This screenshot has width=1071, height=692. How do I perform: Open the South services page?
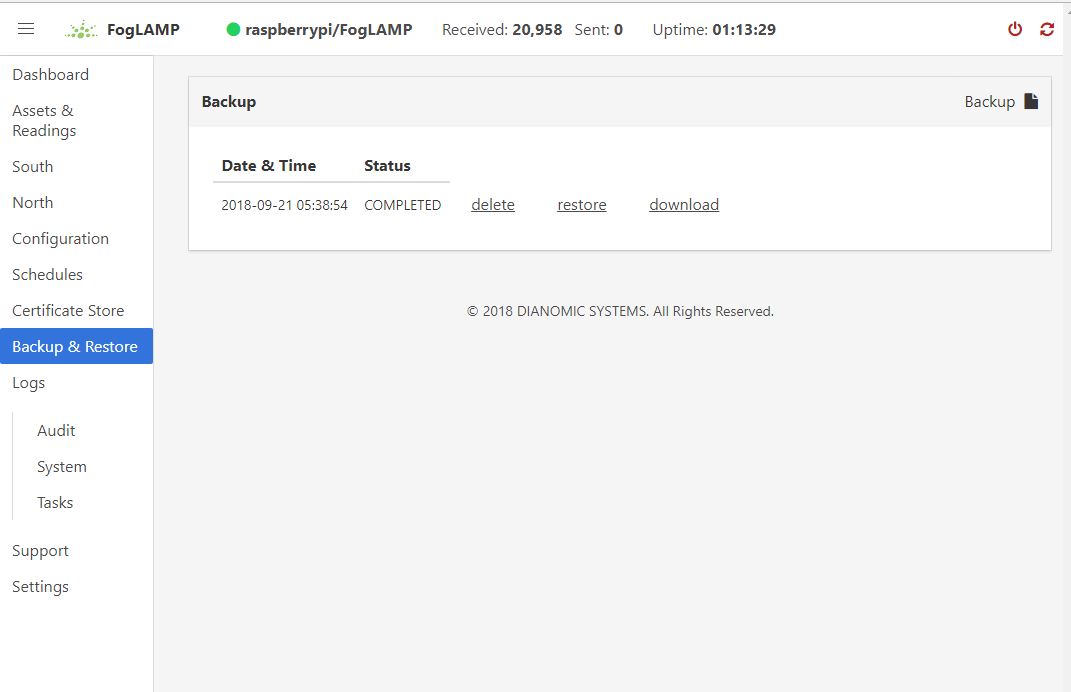pyautogui.click(x=33, y=167)
